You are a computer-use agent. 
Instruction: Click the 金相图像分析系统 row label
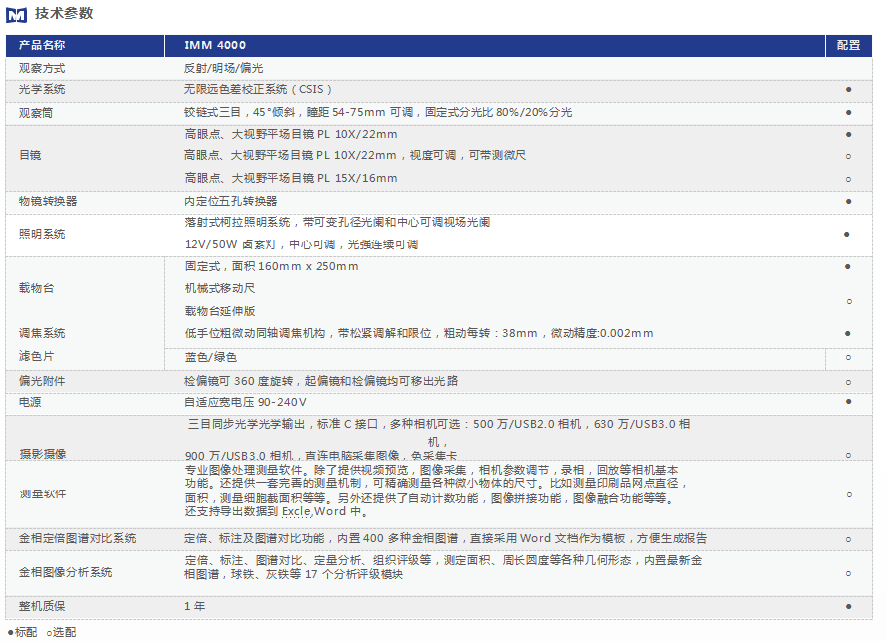pos(66,572)
